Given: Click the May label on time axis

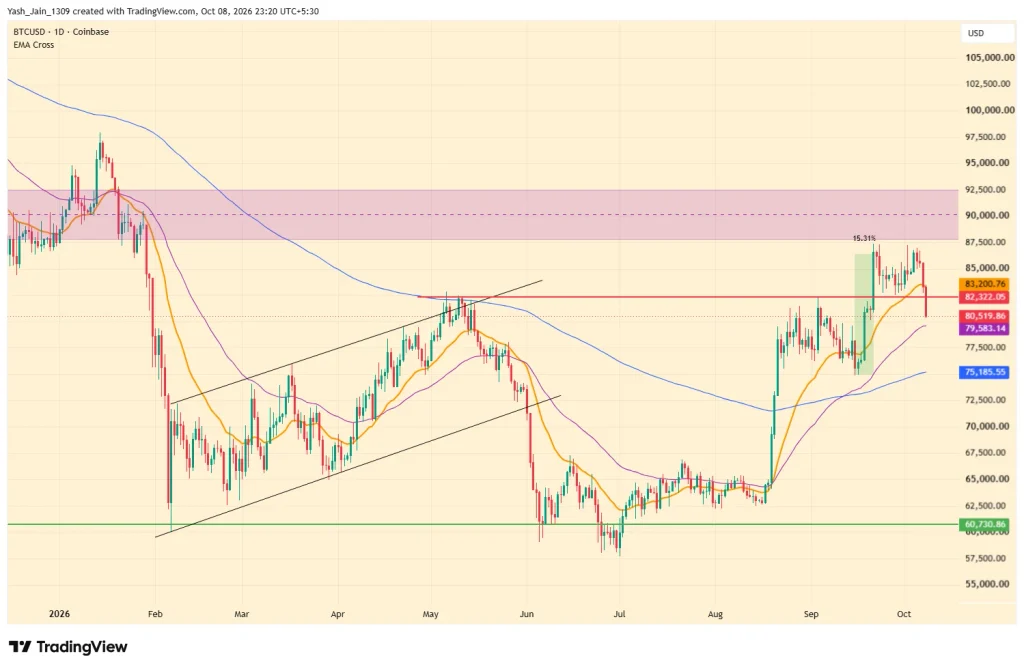Looking at the screenshot, I should pos(431,614).
